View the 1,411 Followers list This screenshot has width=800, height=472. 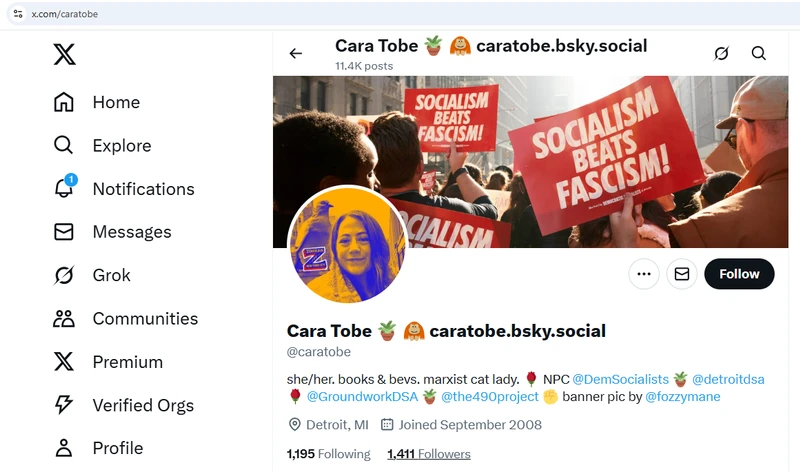[x=428, y=454]
